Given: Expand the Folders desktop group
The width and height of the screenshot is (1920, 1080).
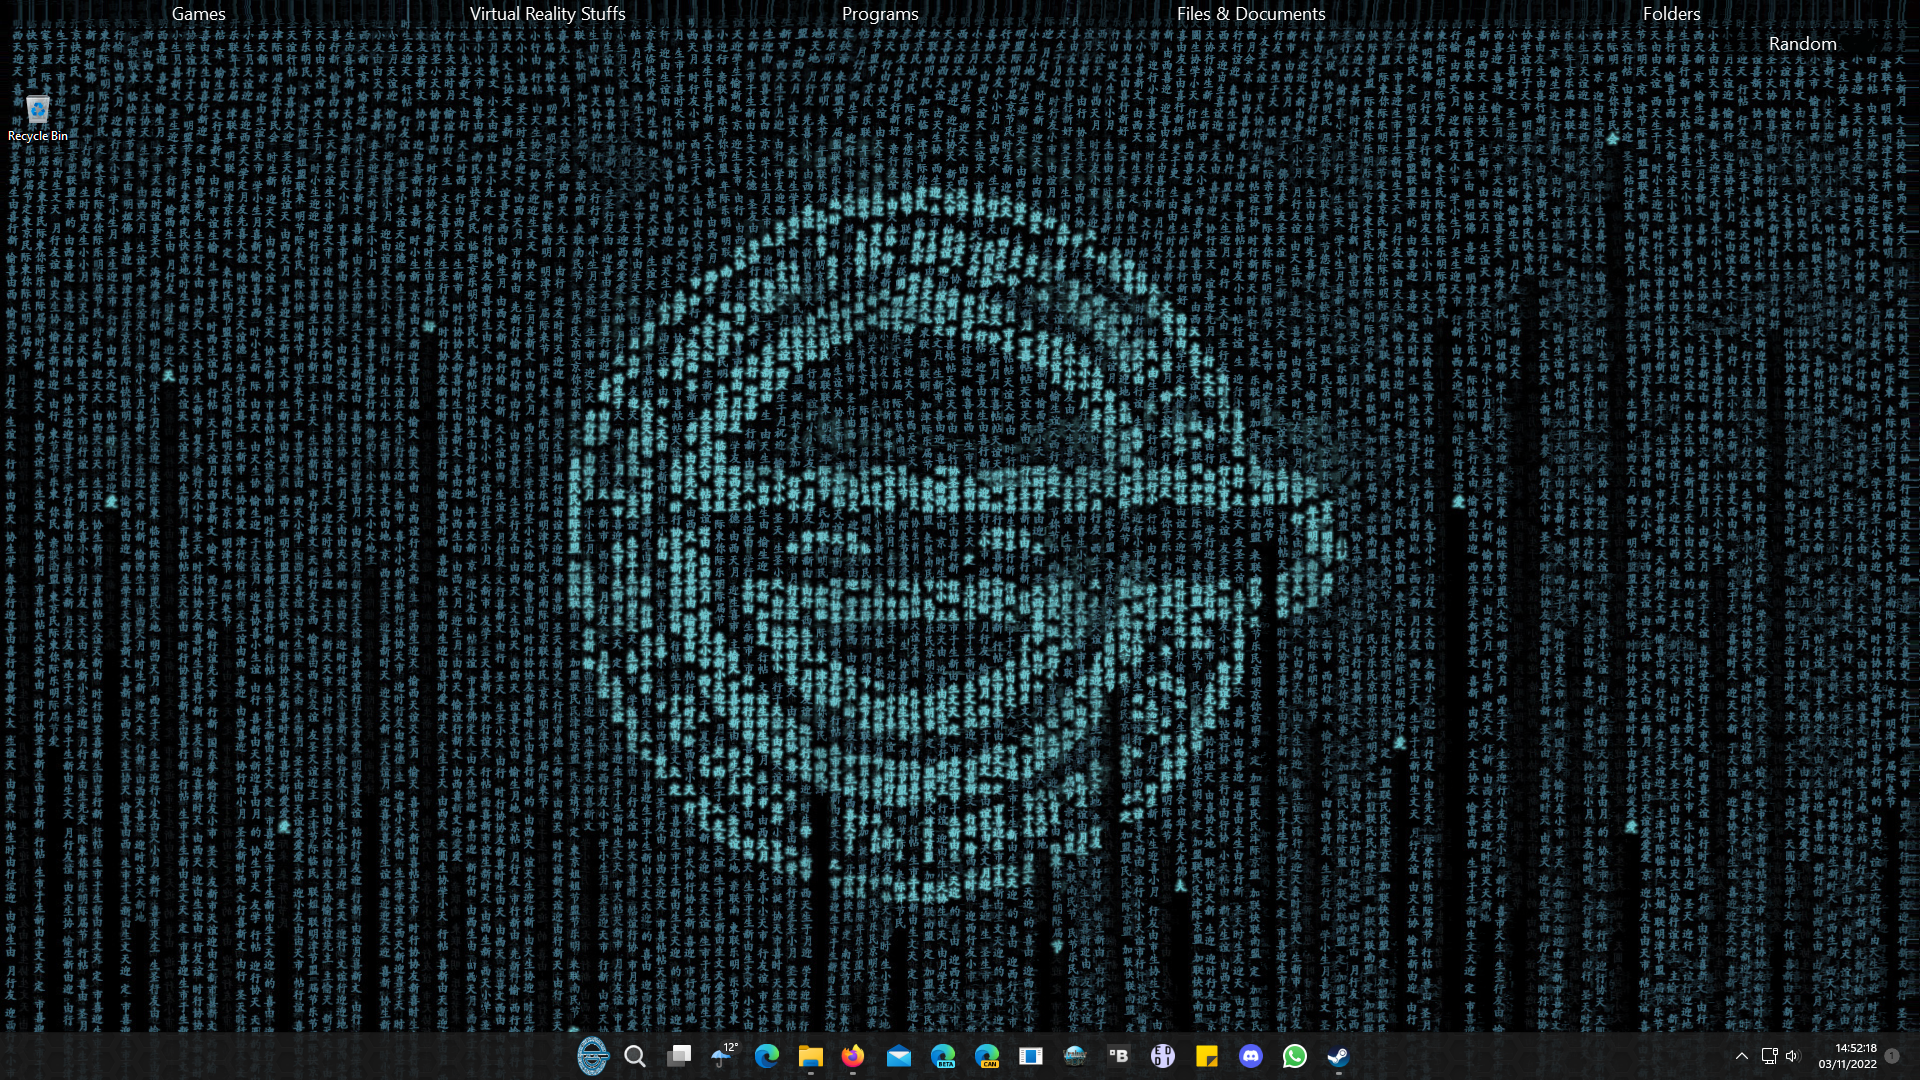Looking at the screenshot, I should click(x=1670, y=14).
